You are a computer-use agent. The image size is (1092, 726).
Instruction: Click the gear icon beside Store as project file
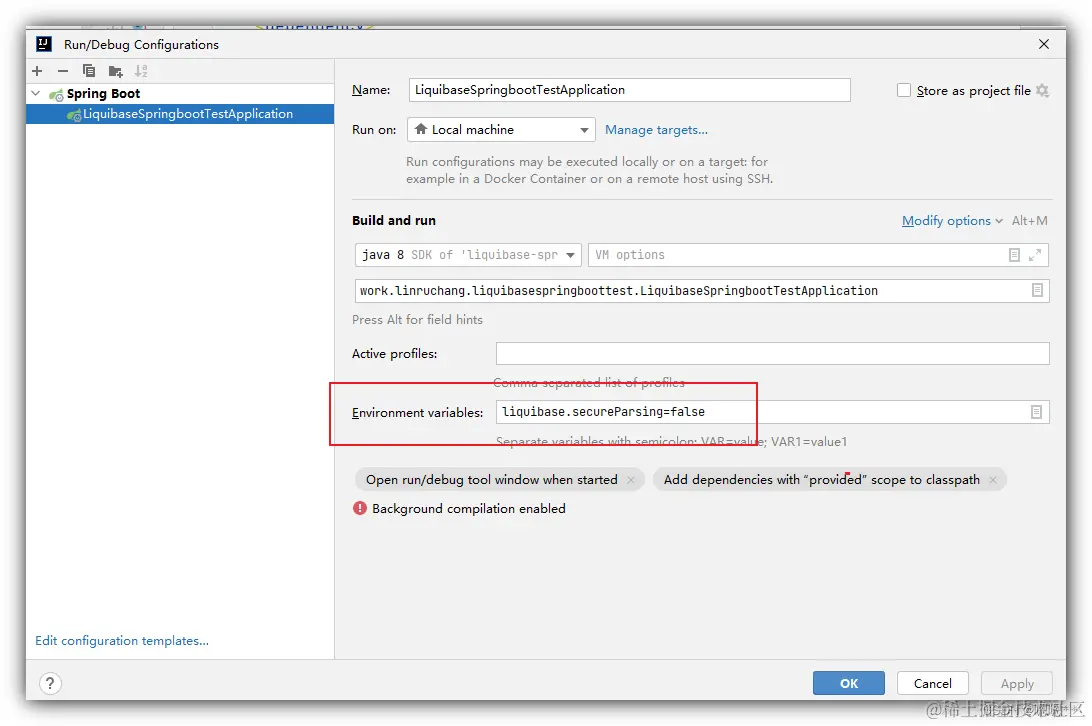click(1042, 91)
